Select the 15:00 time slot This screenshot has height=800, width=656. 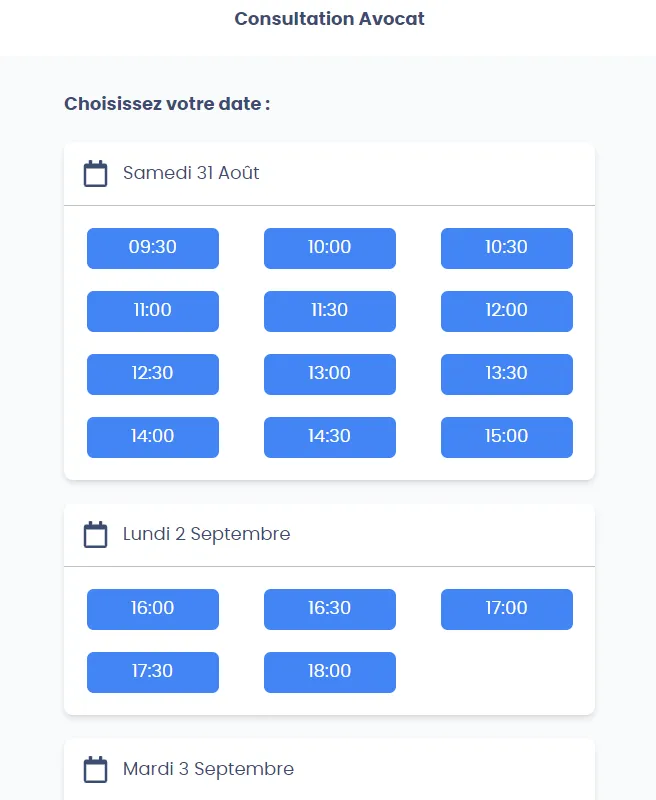(507, 437)
